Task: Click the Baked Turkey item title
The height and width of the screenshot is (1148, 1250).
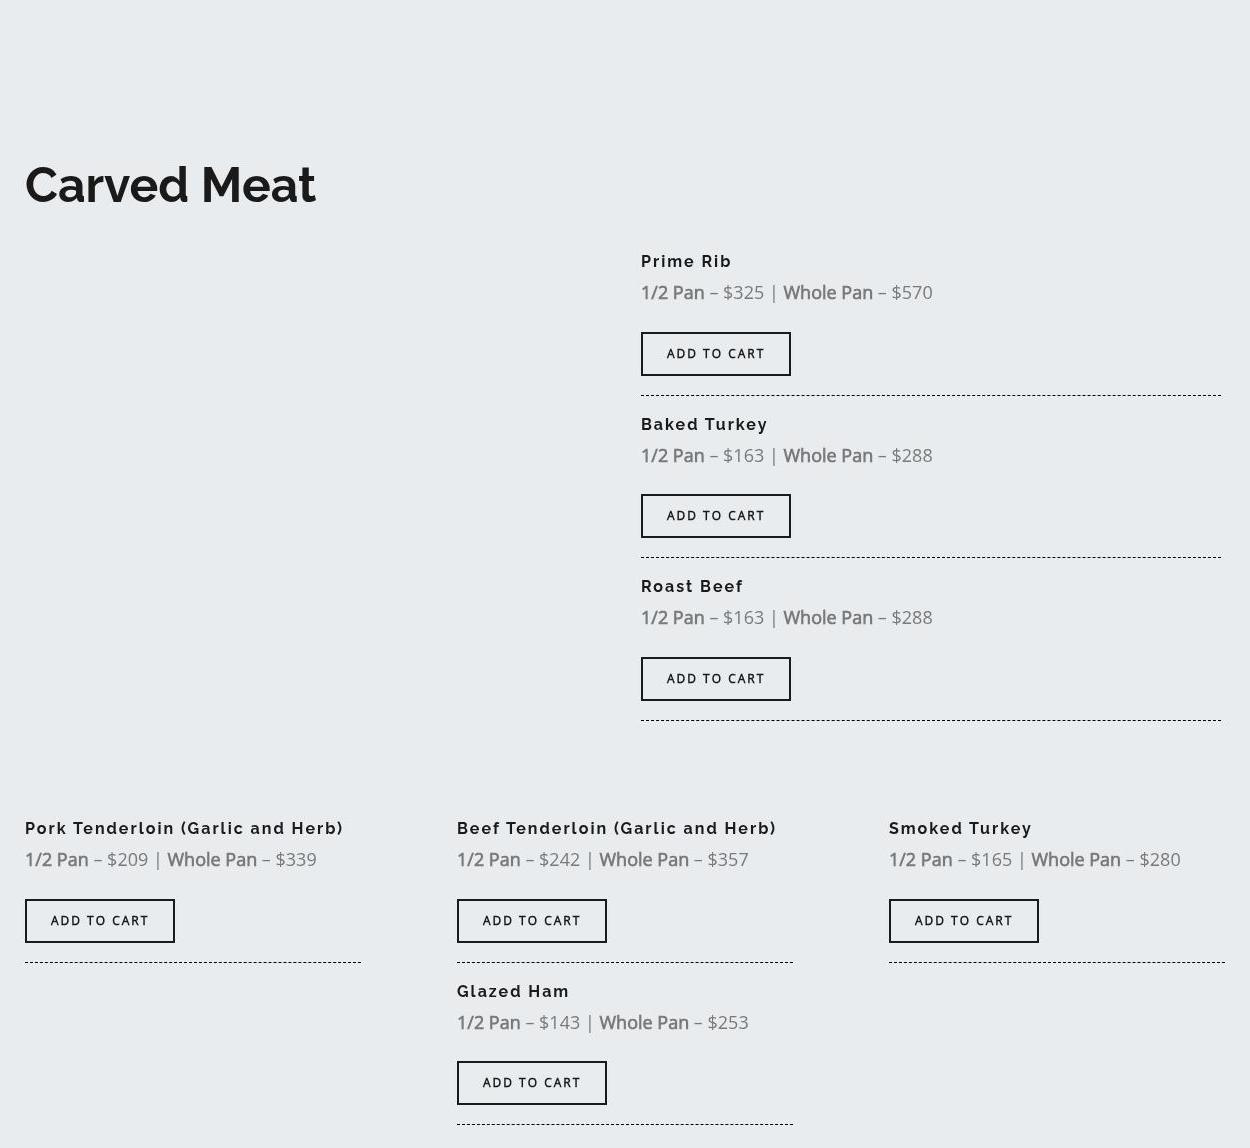Action: point(703,425)
